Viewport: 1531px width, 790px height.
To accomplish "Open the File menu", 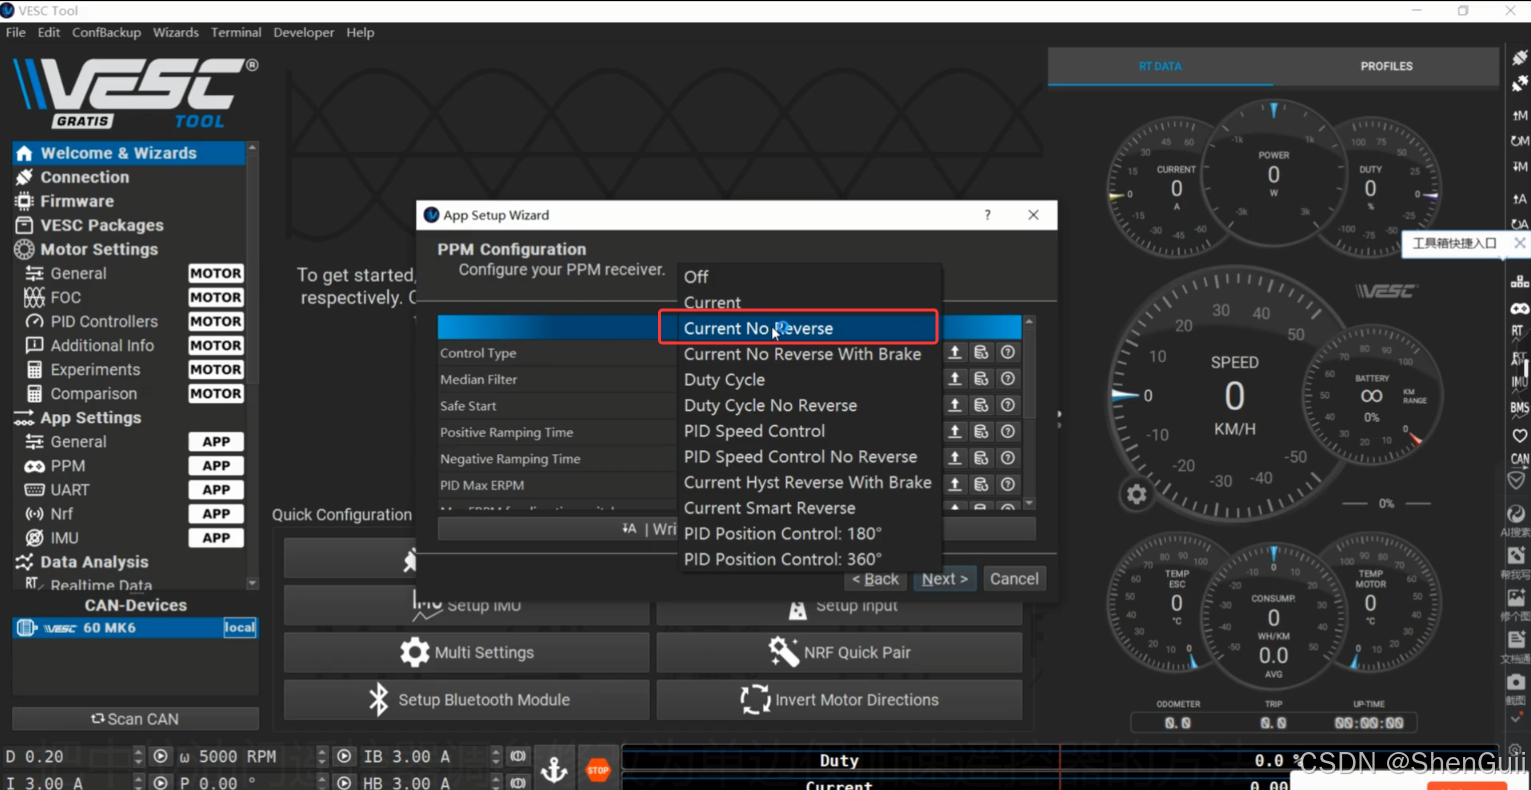I will point(16,32).
